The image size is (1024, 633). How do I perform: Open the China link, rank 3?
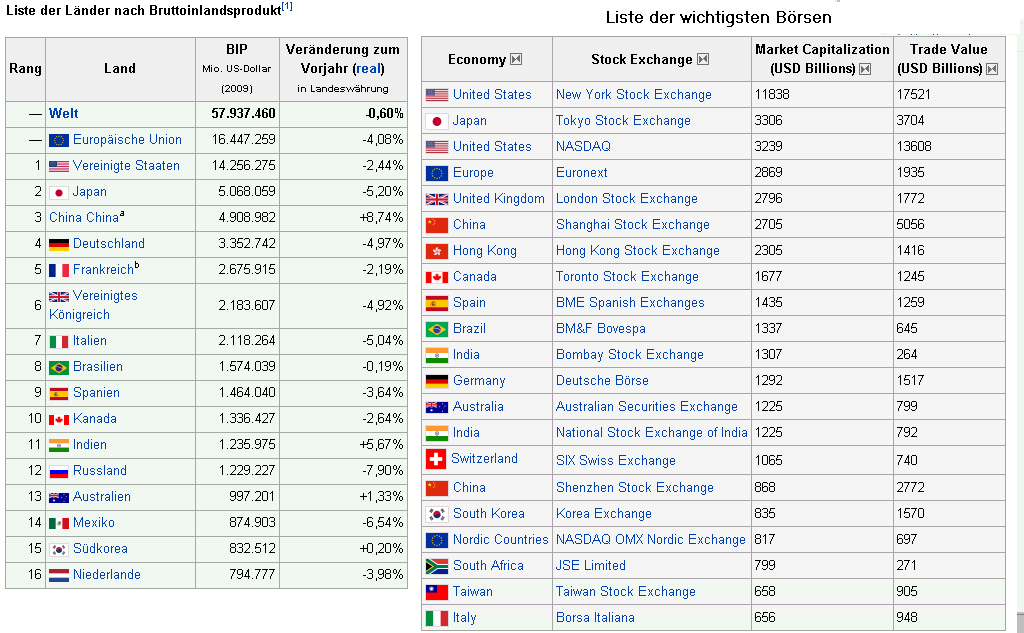coord(84,218)
